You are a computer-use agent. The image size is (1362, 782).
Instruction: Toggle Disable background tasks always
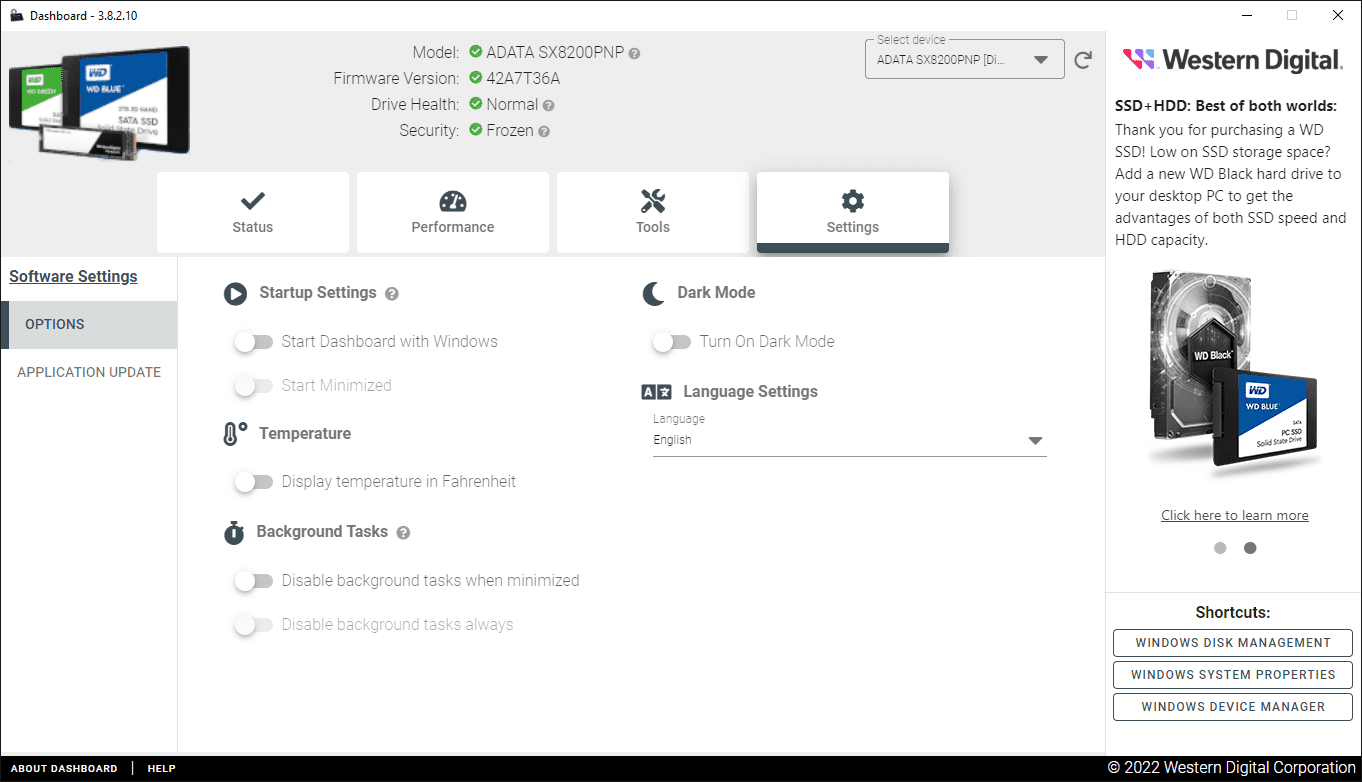click(x=253, y=625)
